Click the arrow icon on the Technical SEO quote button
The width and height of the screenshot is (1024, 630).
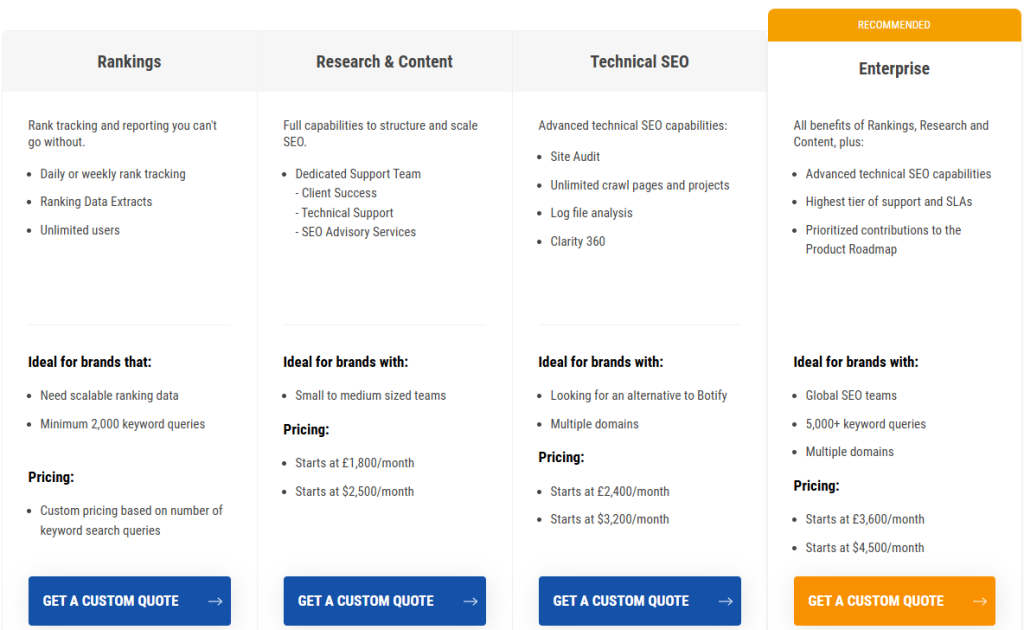click(725, 601)
